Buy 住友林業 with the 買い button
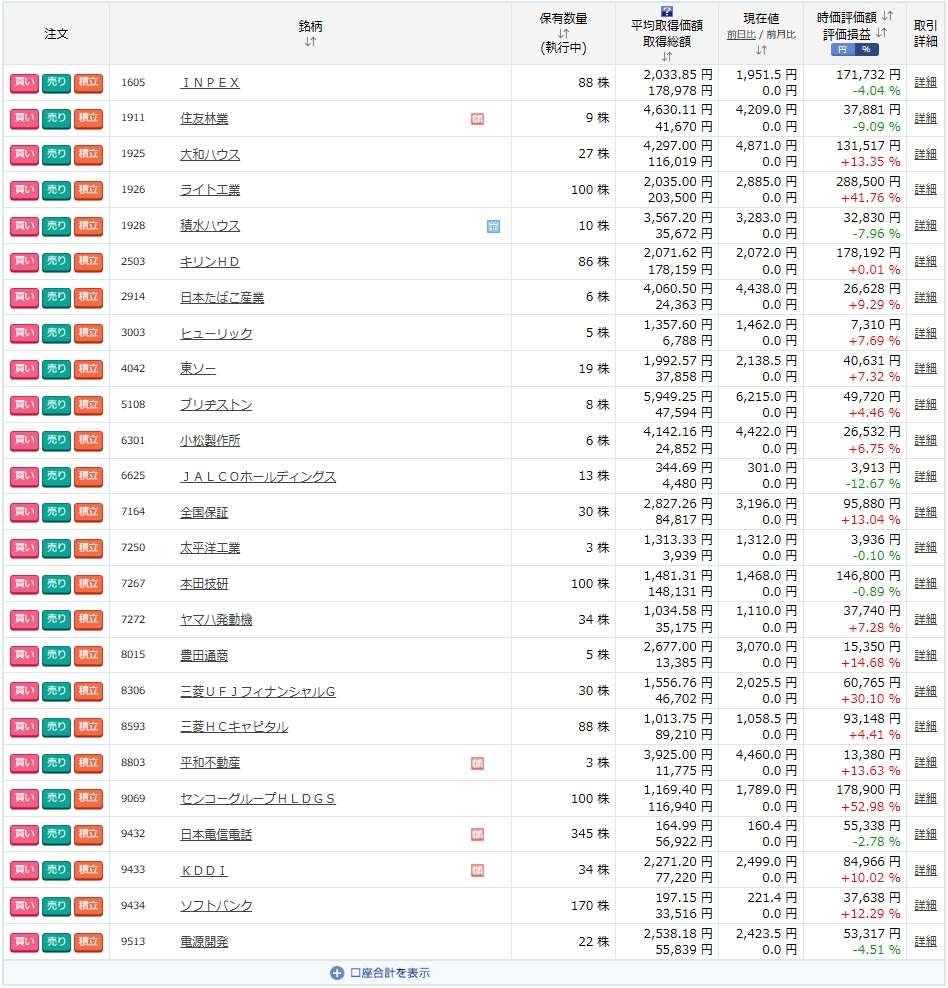This screenshot has width=948, height=988. 25,118
